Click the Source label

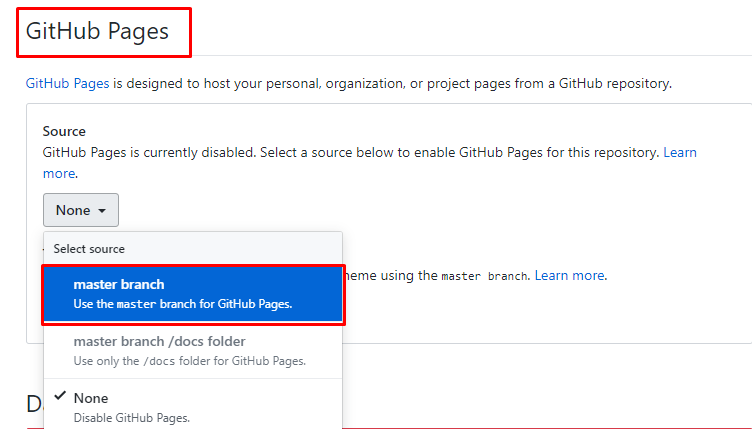pos(64,131)
